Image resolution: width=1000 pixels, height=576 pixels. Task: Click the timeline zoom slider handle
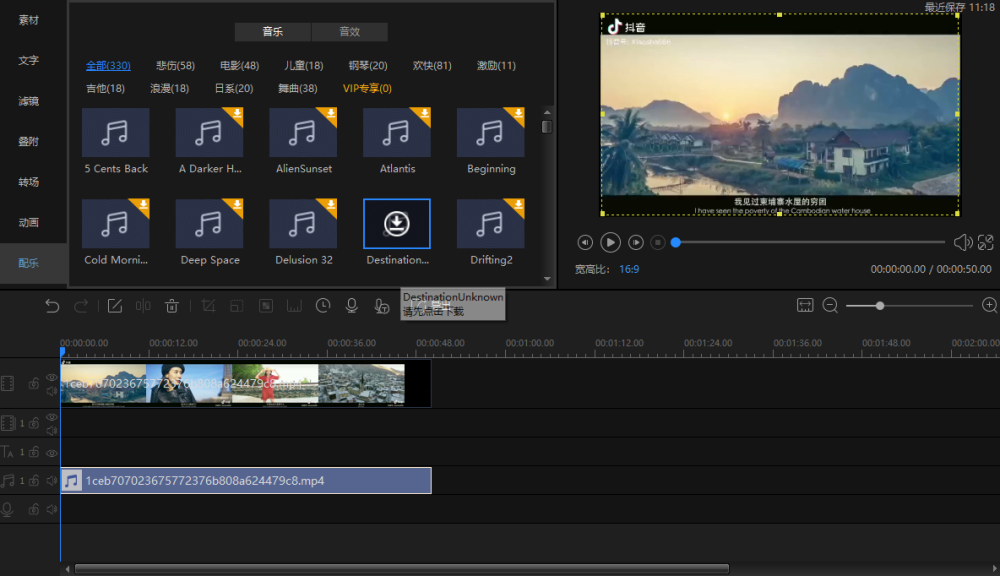[880, 305]
